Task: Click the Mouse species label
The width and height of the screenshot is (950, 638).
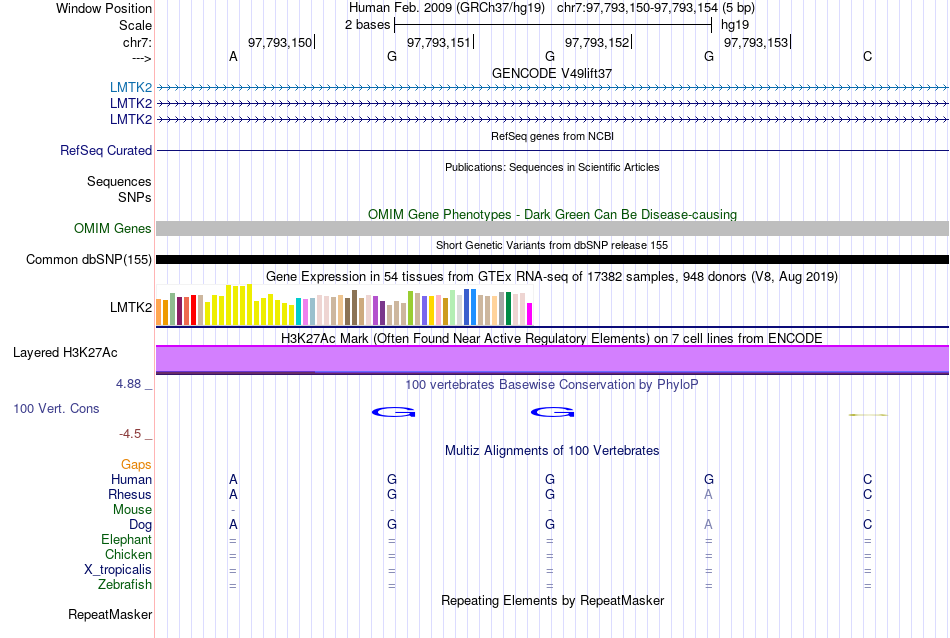Action: tap(133, 510)
